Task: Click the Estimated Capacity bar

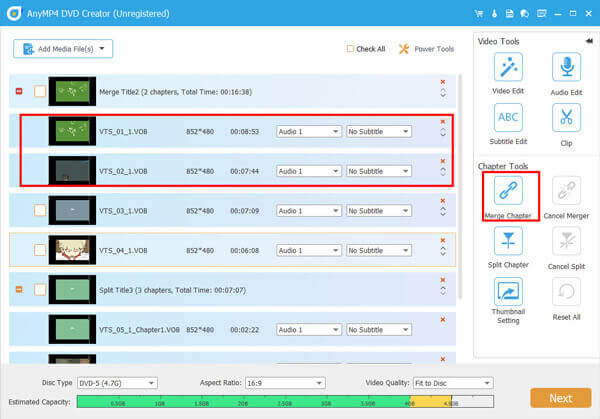Action: 285,401
